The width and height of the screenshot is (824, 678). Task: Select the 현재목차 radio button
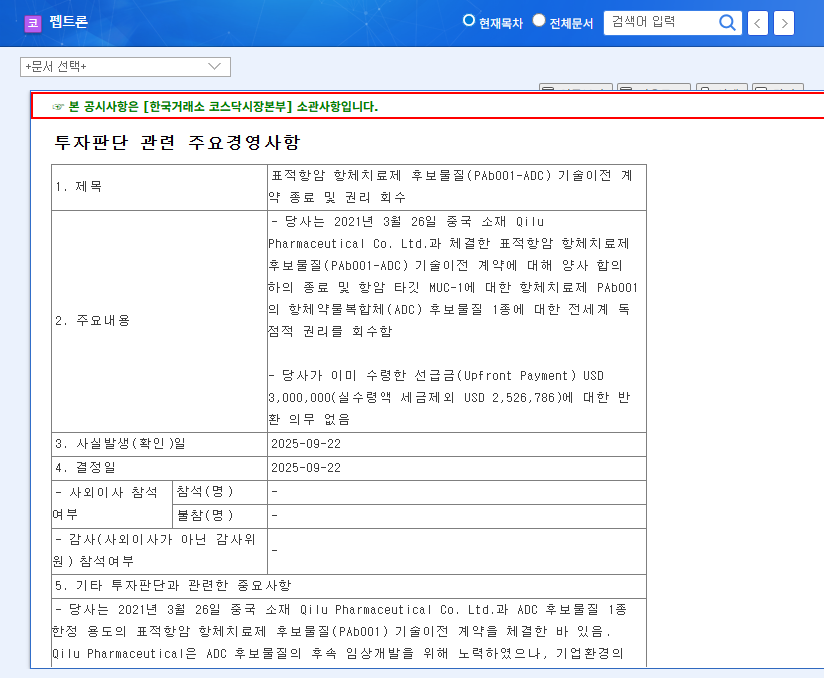(468, 20)
